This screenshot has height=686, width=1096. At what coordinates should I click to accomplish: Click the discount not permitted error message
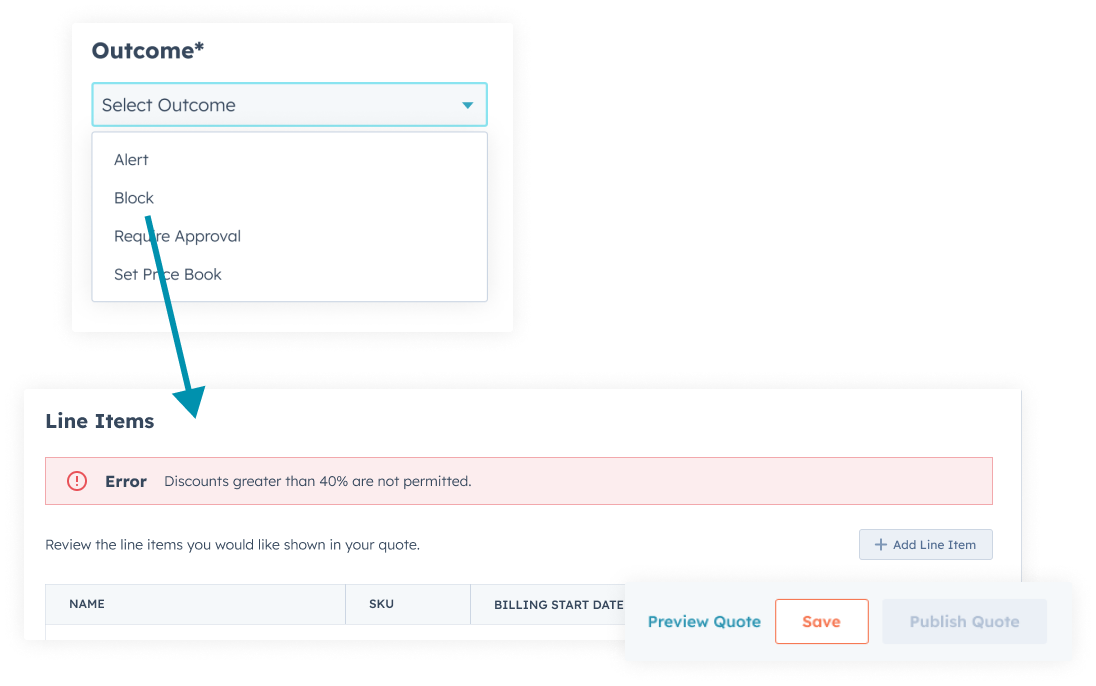click(317, 481)
